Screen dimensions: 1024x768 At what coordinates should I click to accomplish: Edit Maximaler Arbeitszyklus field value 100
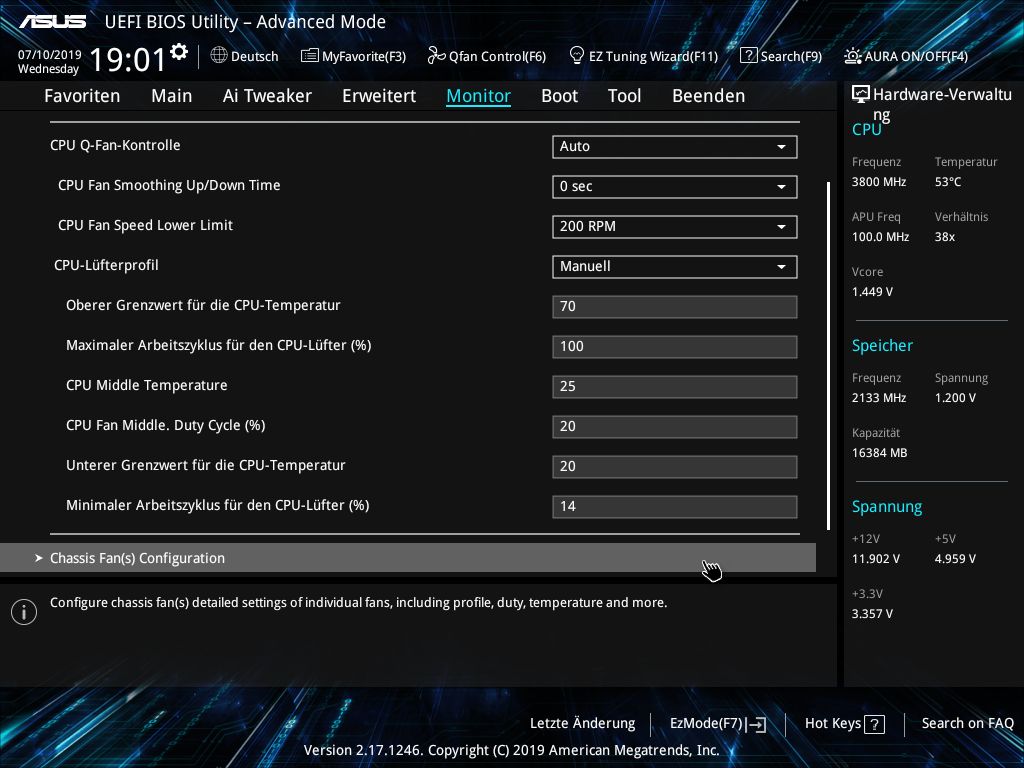(675, 347)
